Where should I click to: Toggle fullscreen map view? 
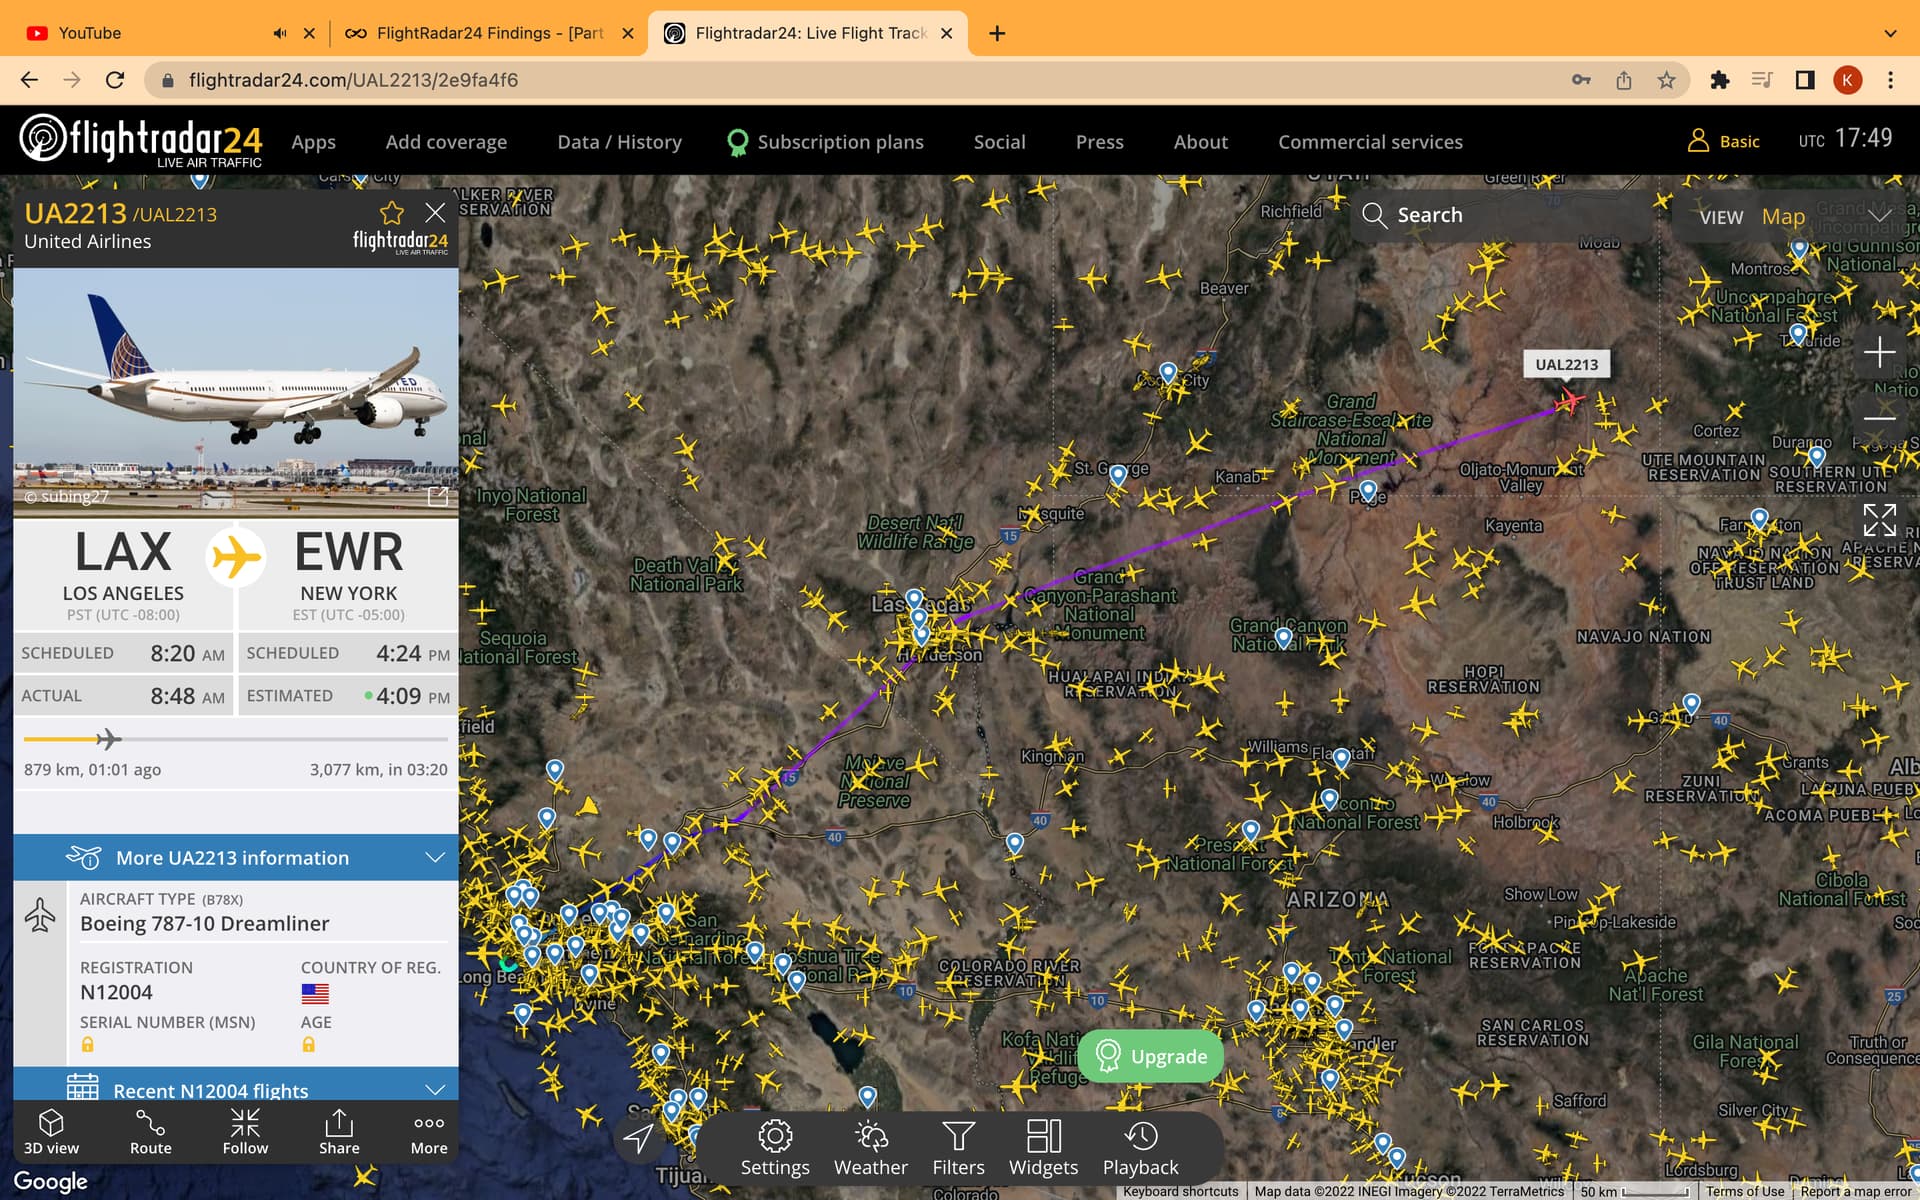tap(1879, 520)
